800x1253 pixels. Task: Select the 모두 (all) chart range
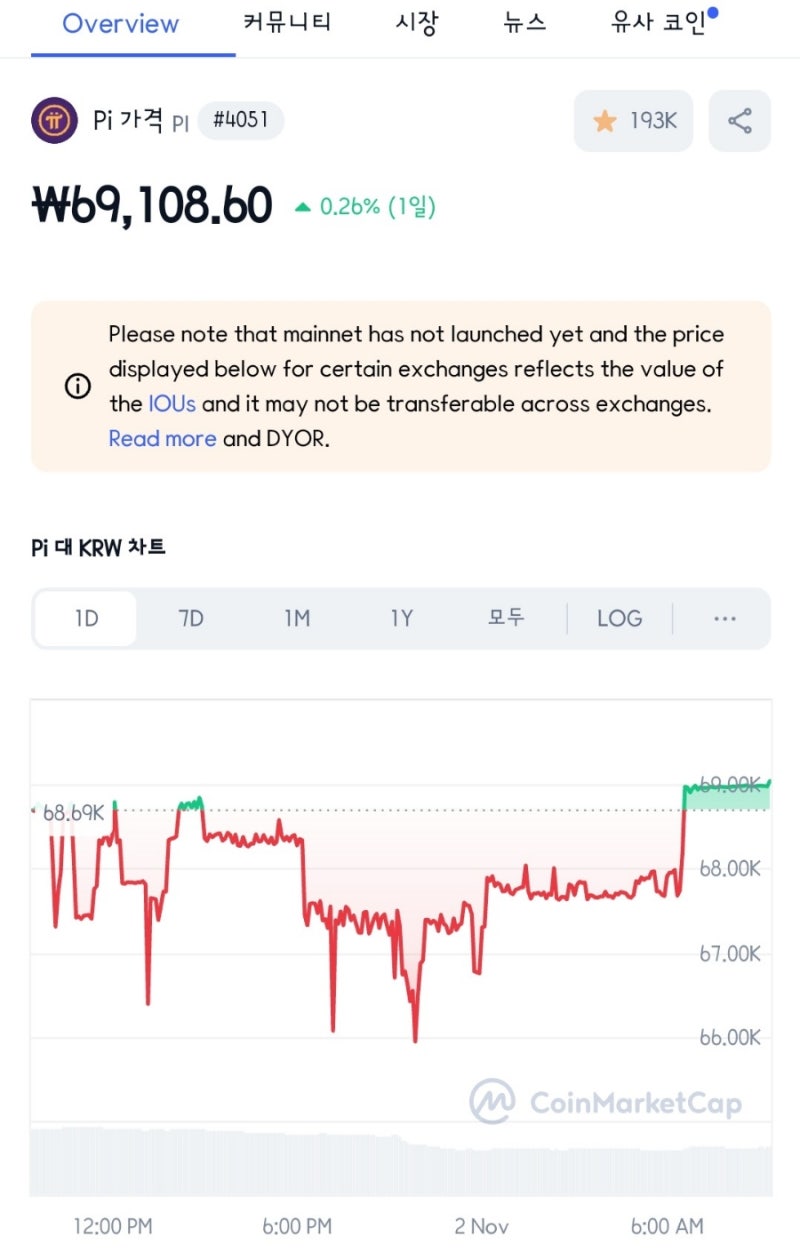506,618
